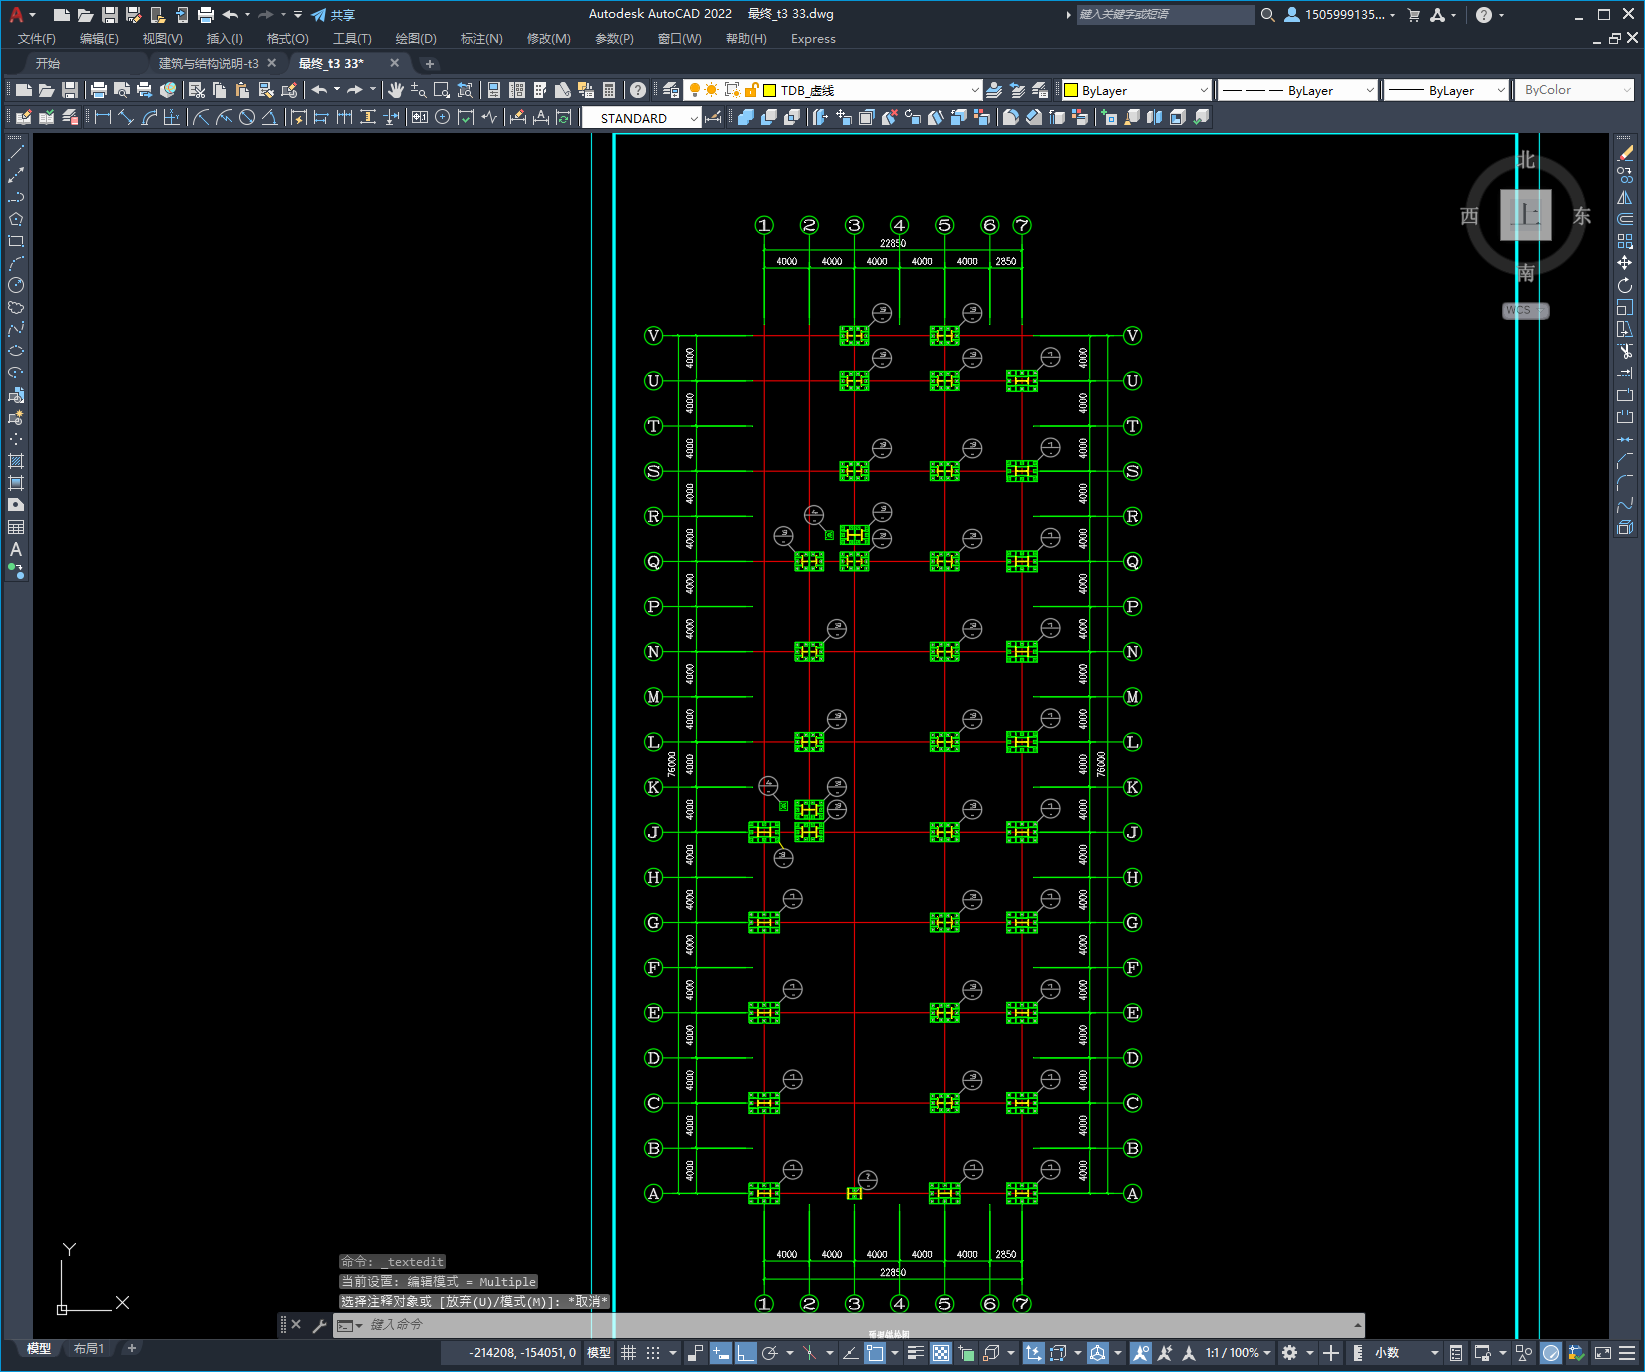The width and height of the screenshot is (1645, 1372).
Task: Open the Quick Calculator icon
Action: point(609,90)
